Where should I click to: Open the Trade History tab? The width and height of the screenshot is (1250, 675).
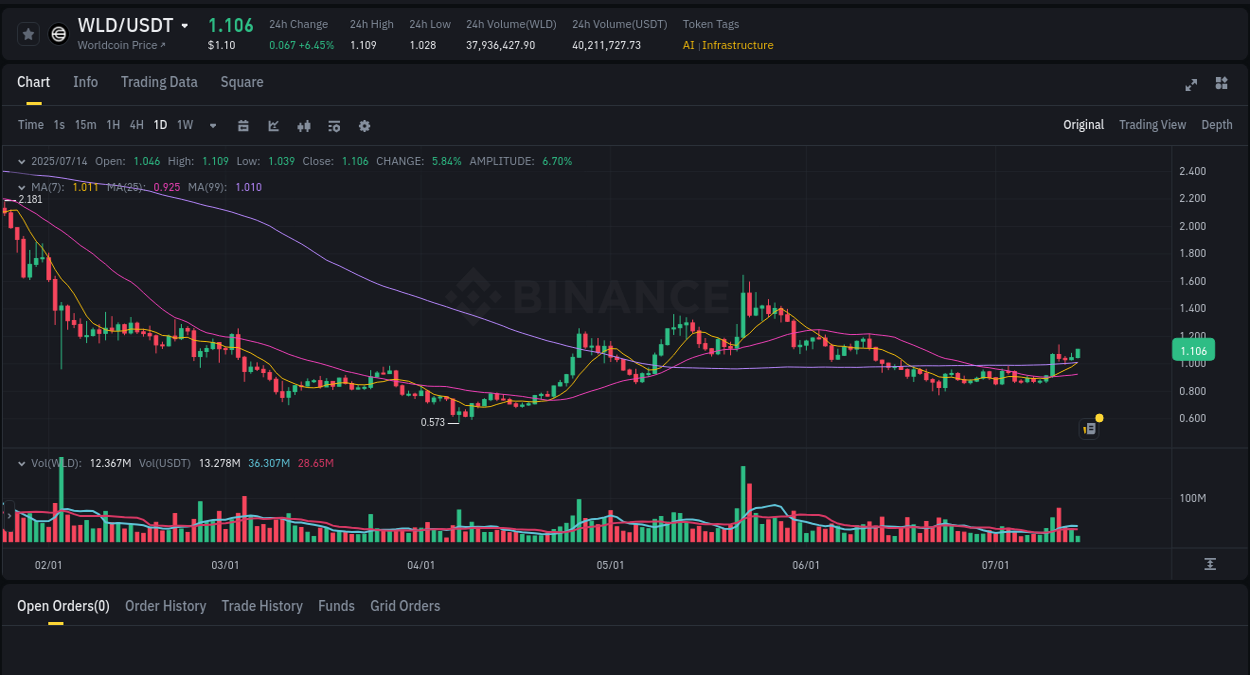(262, 606)
